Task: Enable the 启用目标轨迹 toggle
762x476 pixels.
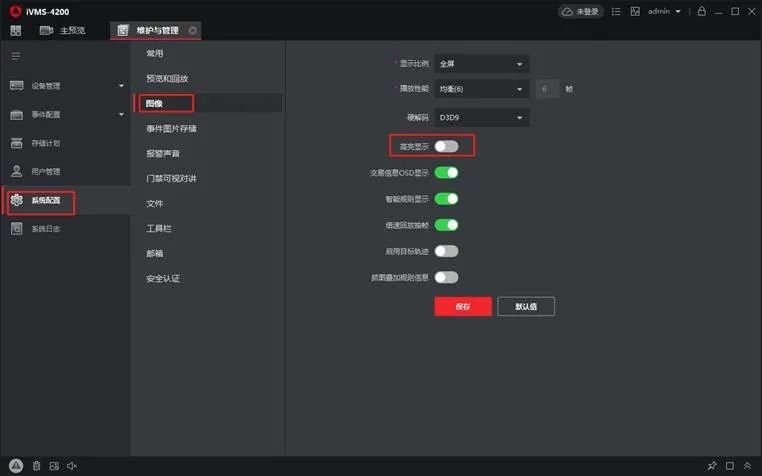Action: (446, 251)
